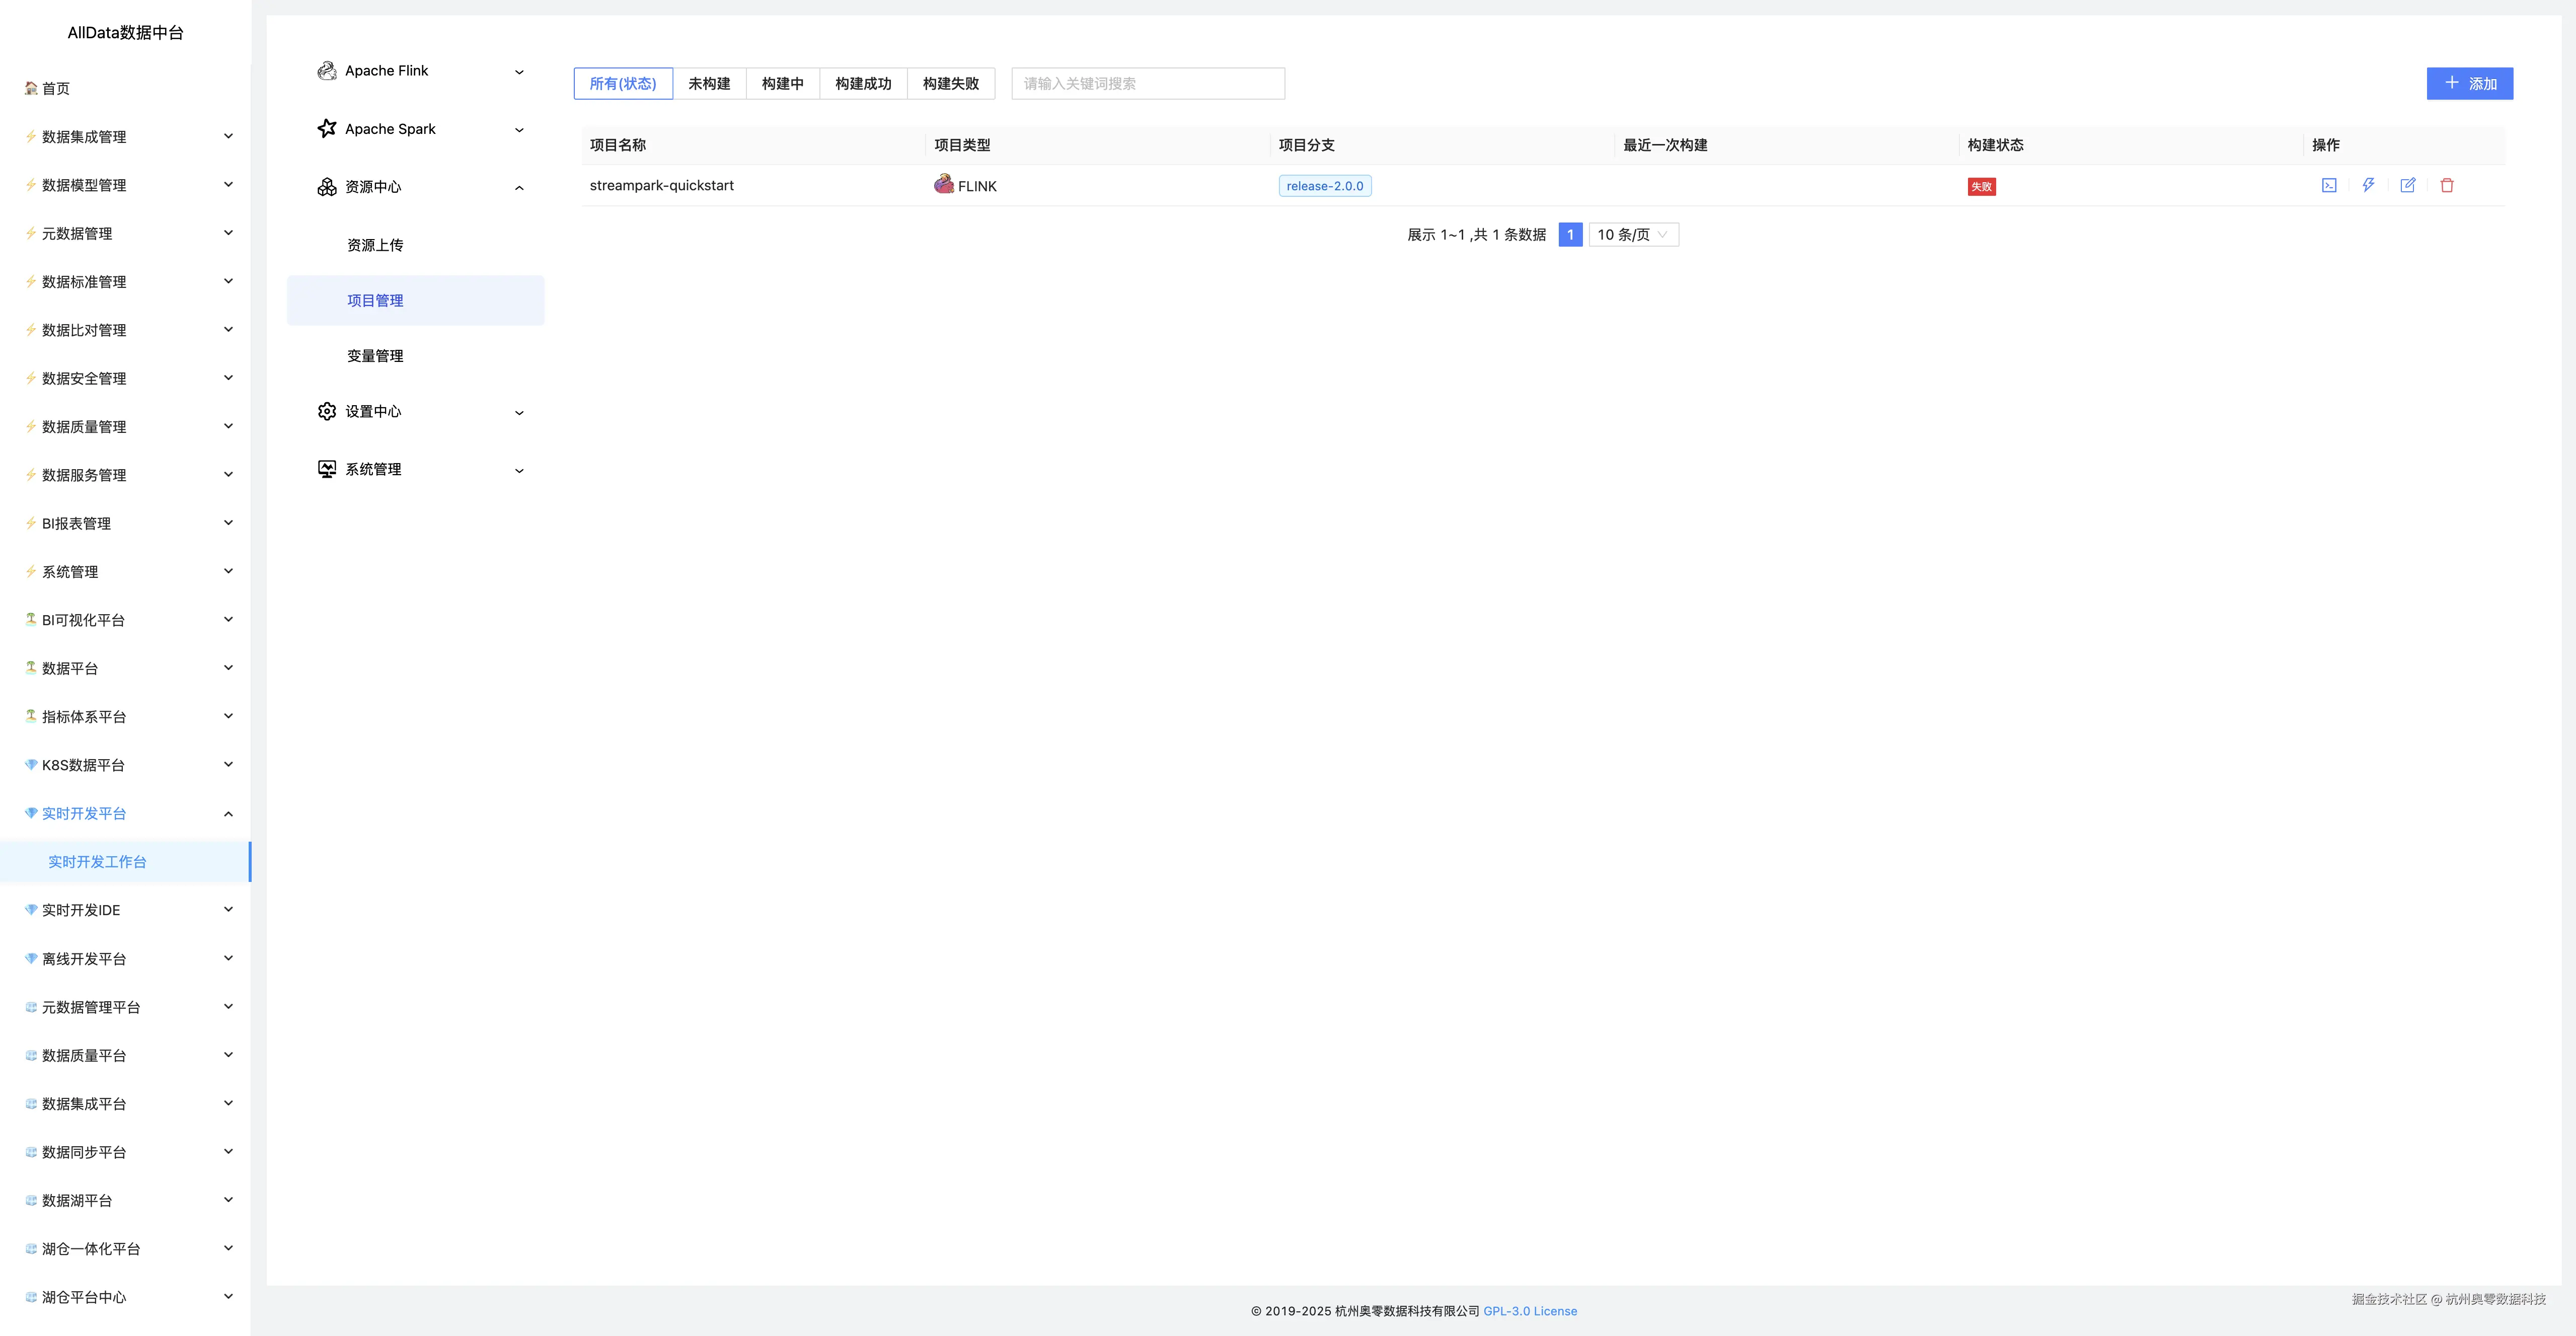
Task: Click the edit project pencil icon
Action: pos(2408,185)
